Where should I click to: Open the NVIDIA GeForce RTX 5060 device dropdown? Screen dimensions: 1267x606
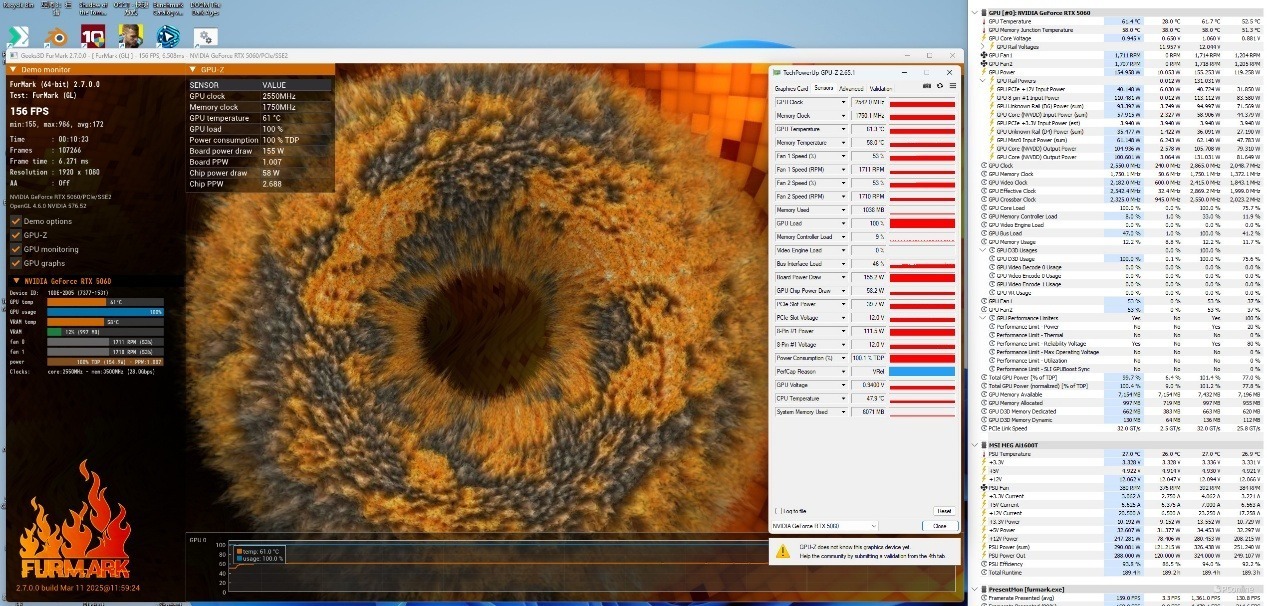pos(824,526)
